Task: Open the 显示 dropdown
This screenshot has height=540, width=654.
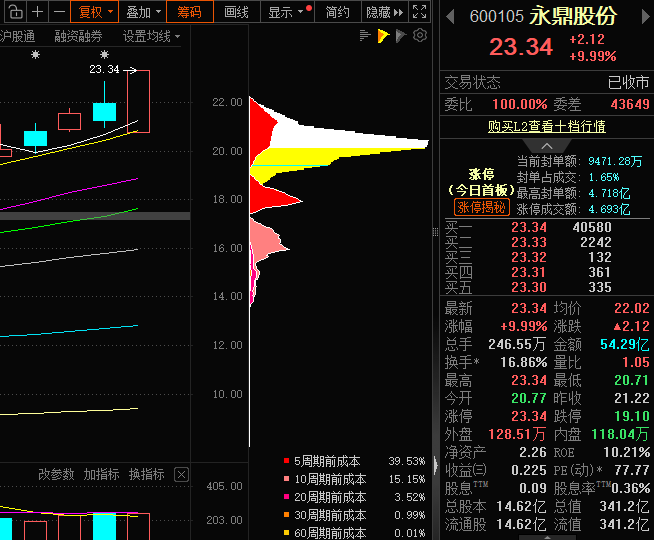Action: tap(287, 12)
